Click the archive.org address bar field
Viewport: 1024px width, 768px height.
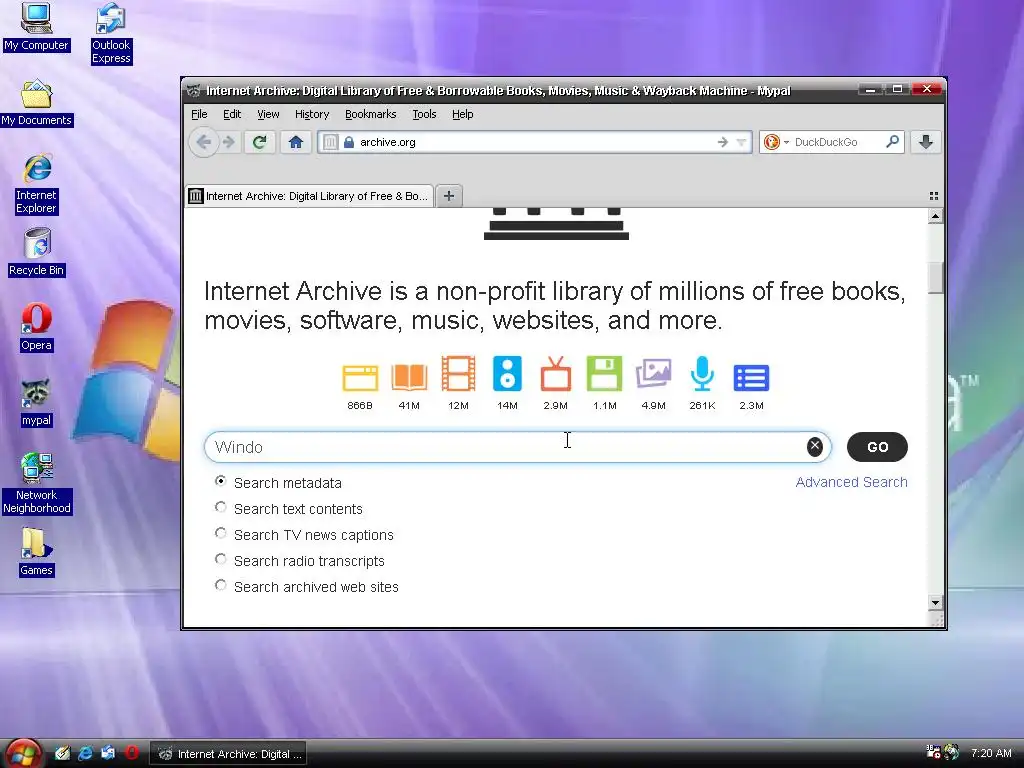[x=536, y=142]
